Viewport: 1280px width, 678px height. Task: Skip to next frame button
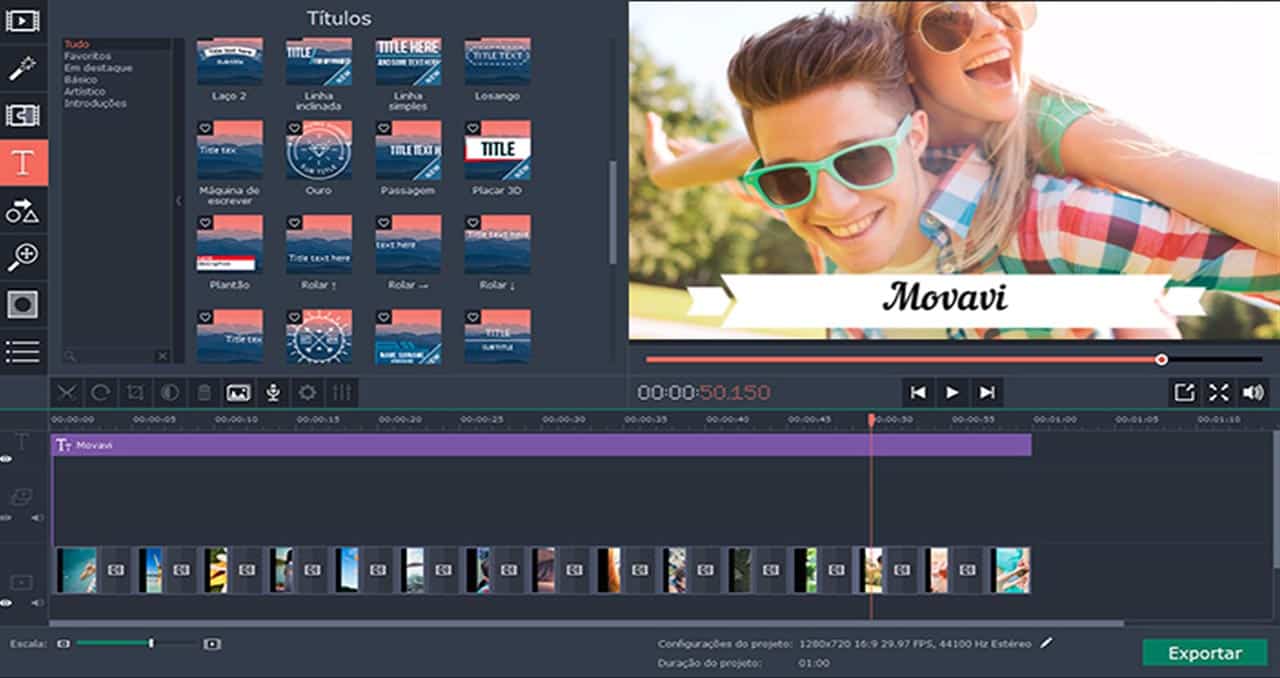[x=987, y=393]
